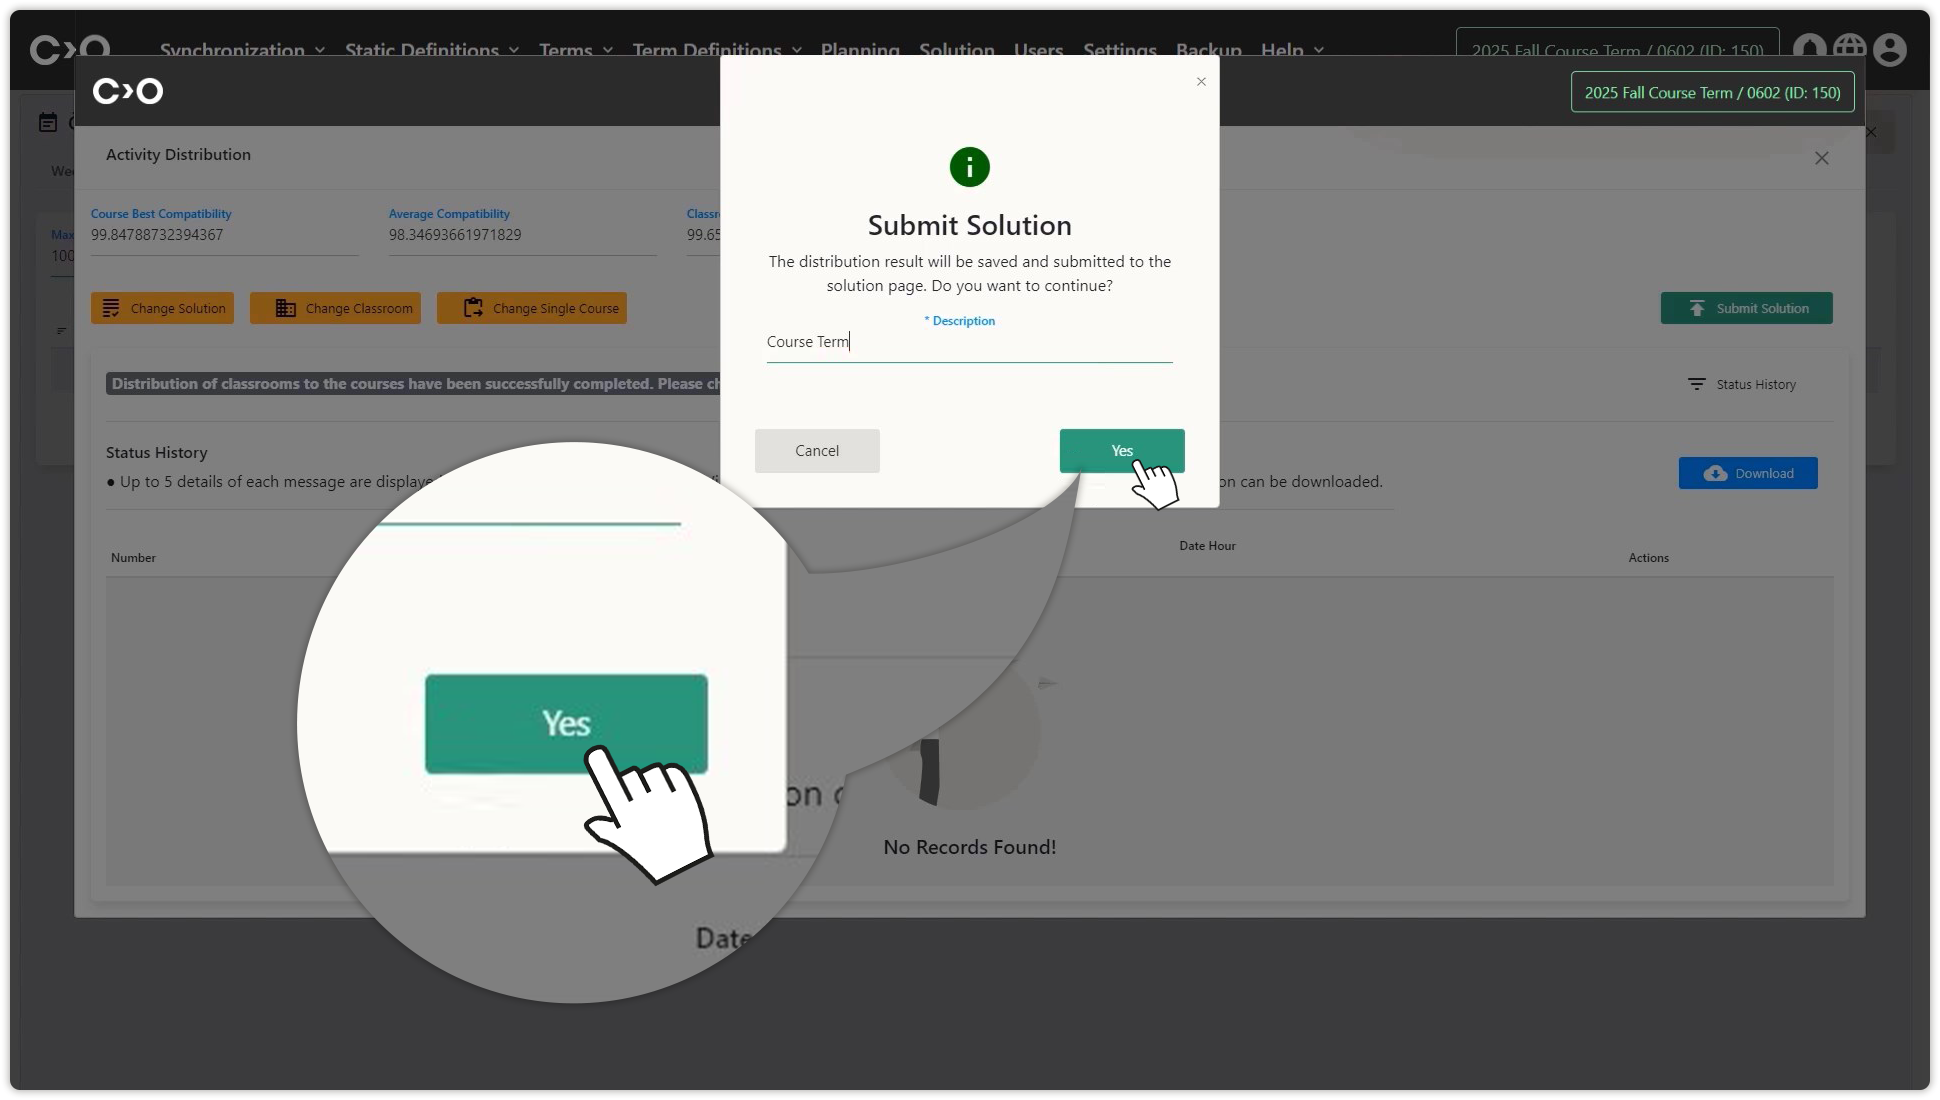
Task: Expand the Synchronization dropdown menu
Action: point(242,50)
